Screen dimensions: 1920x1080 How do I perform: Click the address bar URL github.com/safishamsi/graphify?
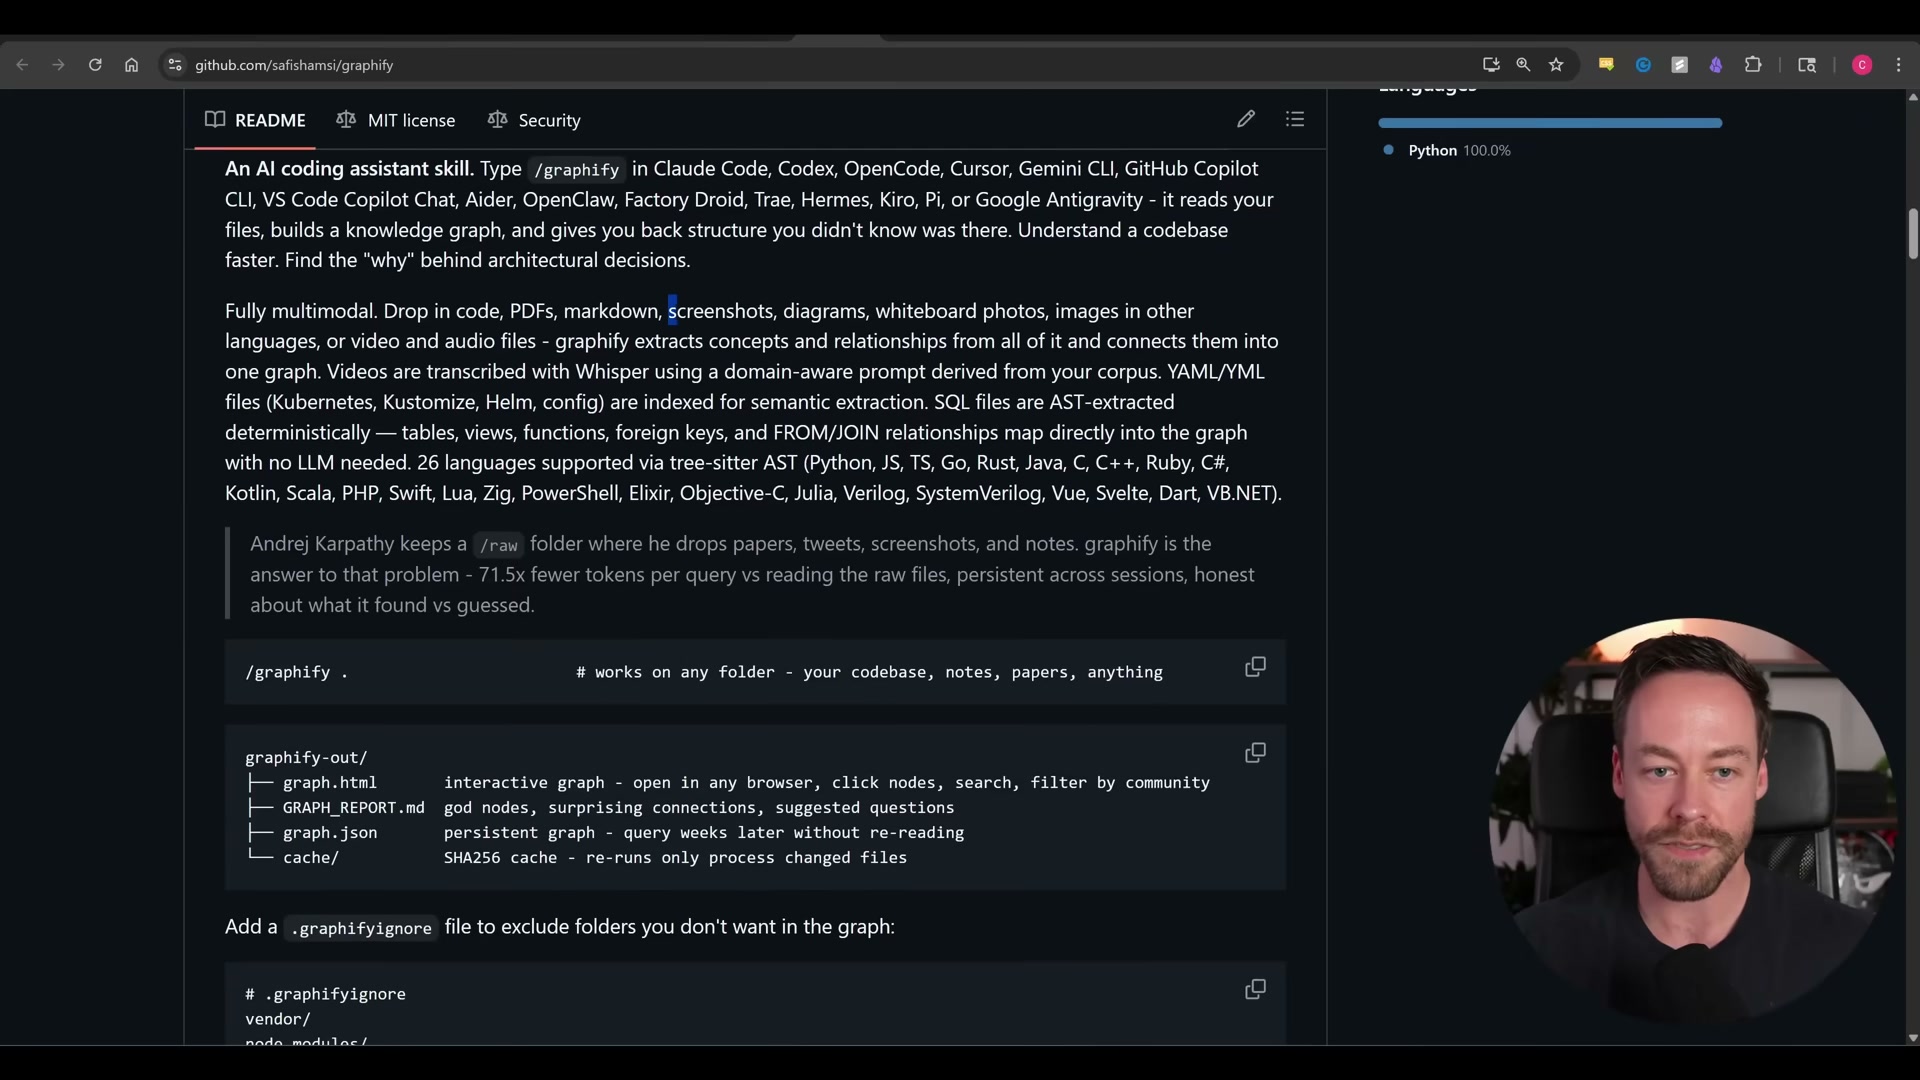coord(294,65)
